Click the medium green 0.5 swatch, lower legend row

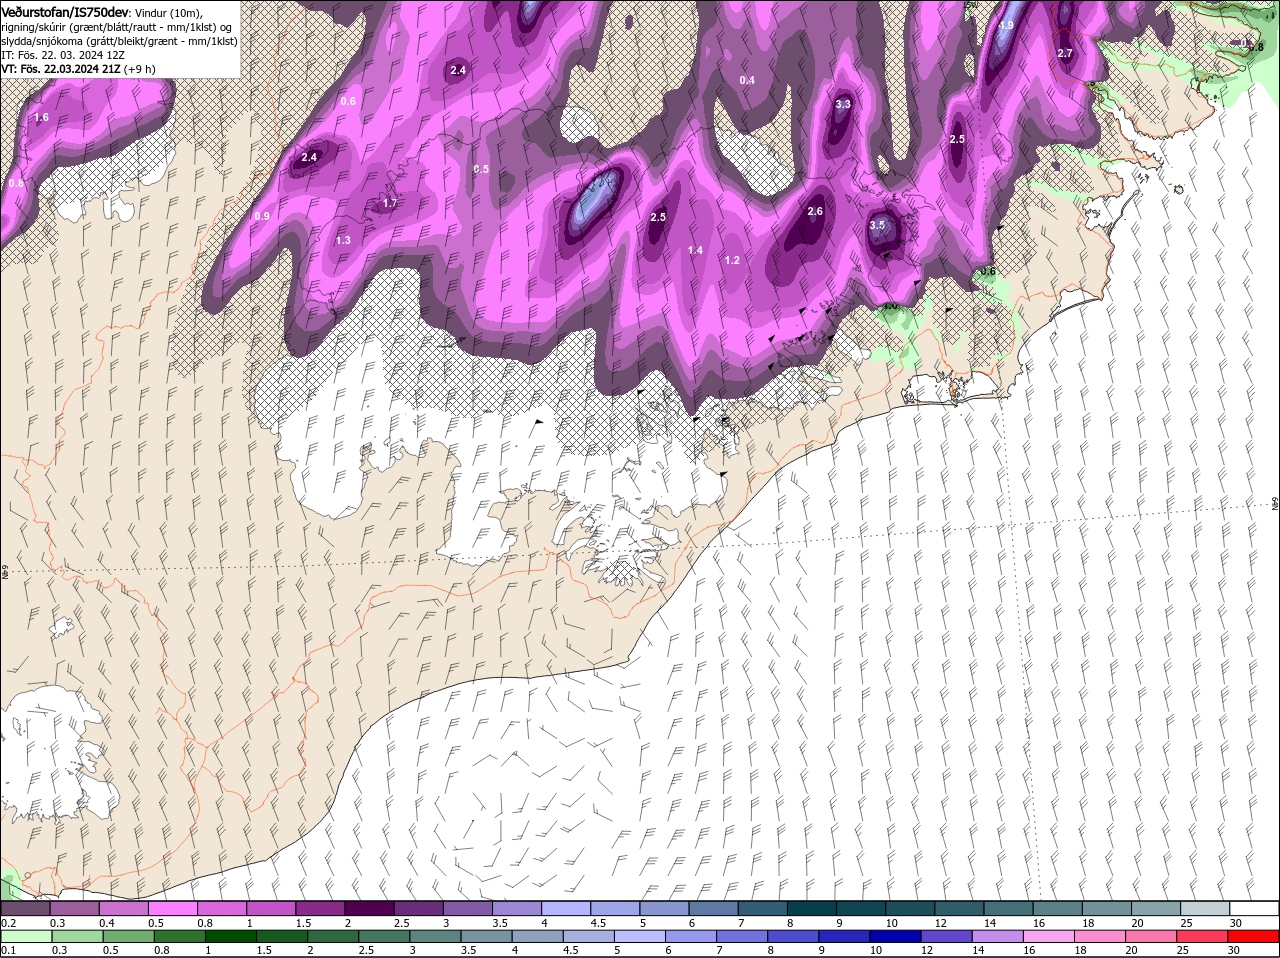(x=129, y=937)
